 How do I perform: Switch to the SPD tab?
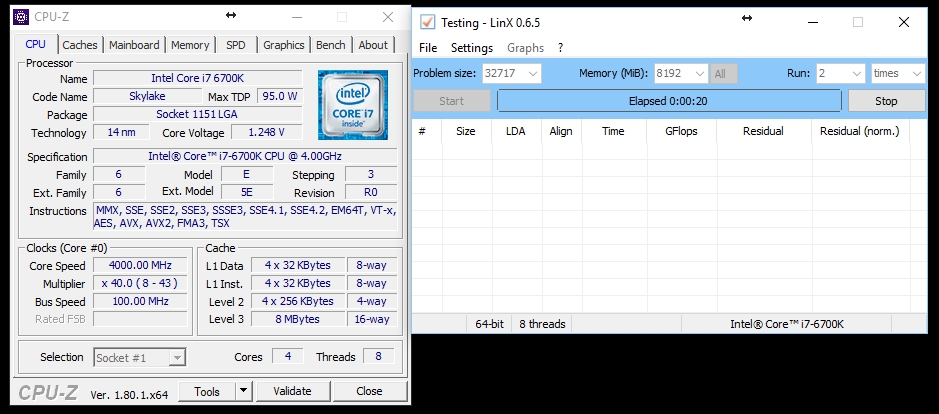pyautogui.click(x=235, y=45)
